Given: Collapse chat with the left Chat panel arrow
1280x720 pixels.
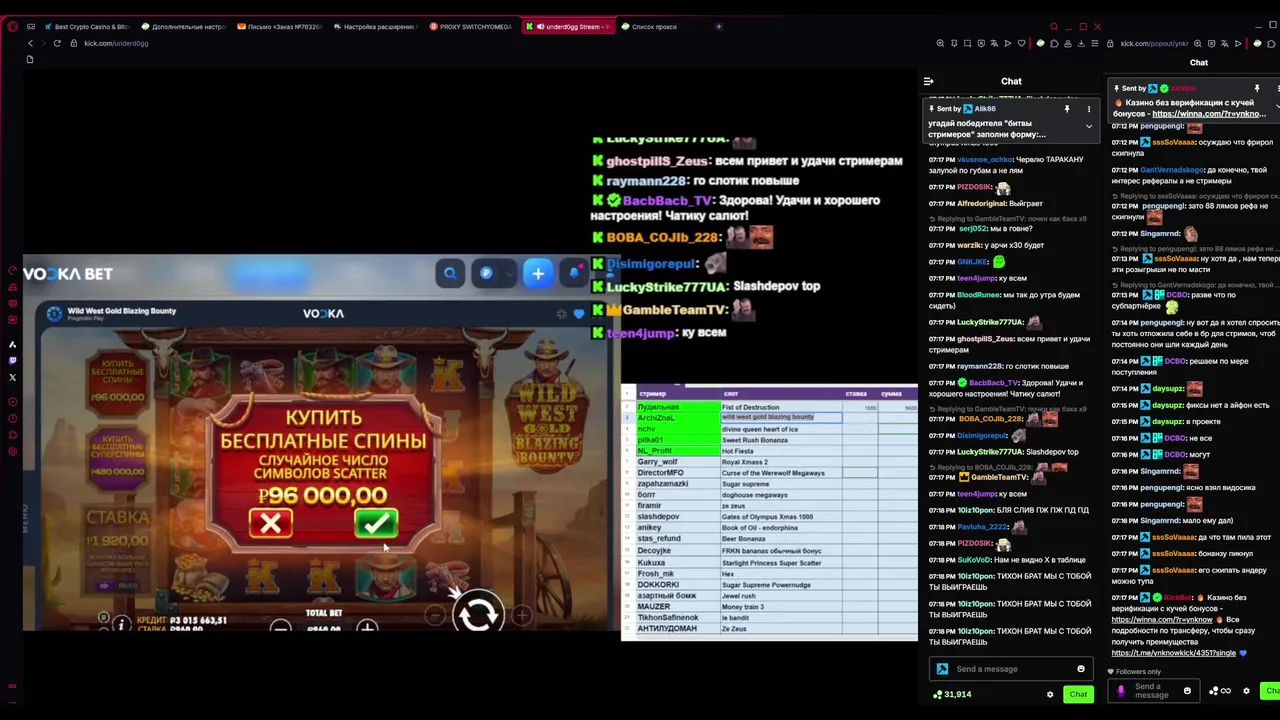Looking at the screenshot, I should (x=928, y=81).
